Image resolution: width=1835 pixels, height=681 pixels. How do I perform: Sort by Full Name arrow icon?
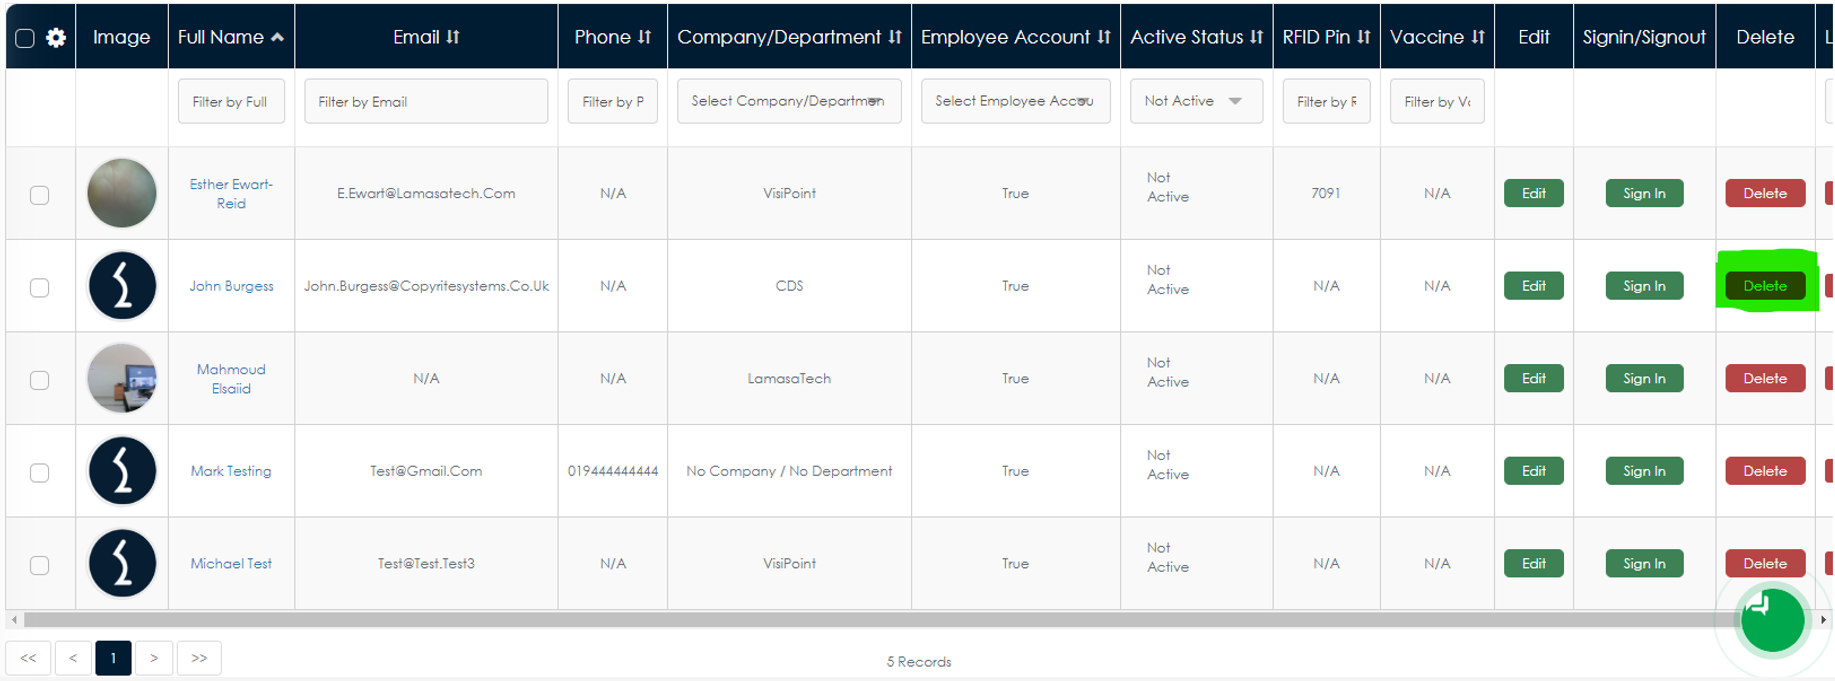coord(277,37)
